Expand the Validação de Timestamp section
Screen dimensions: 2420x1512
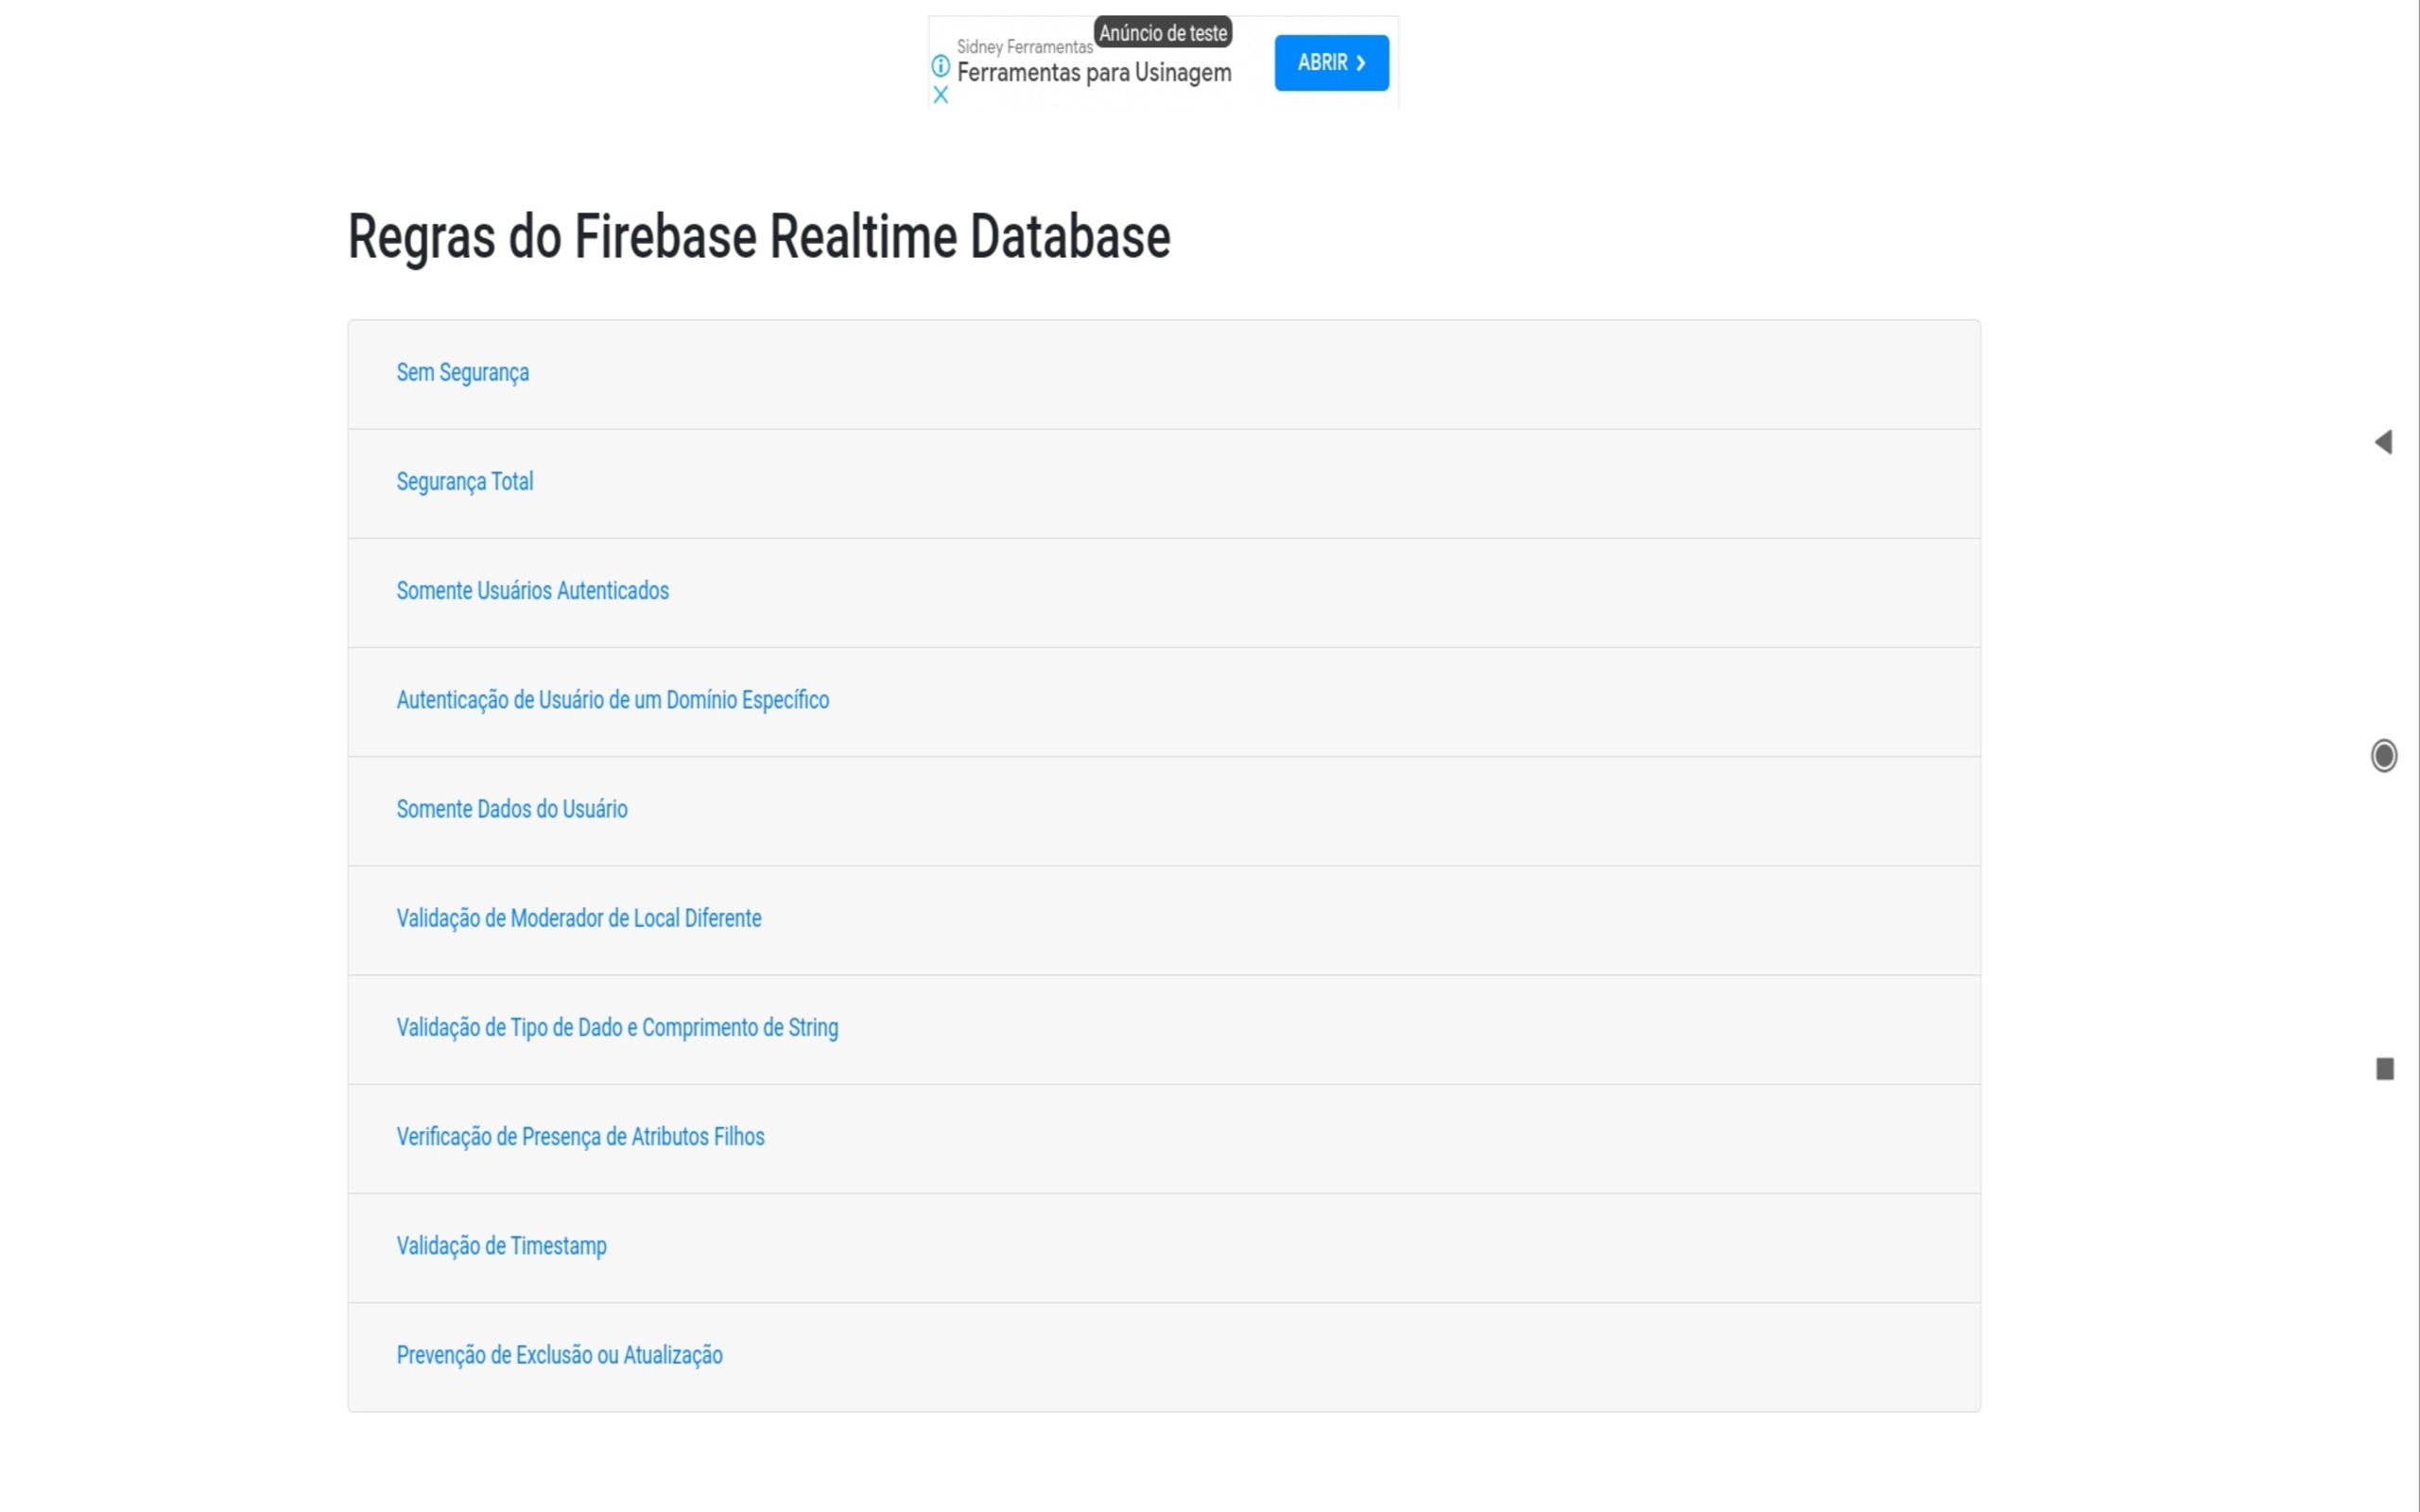pyautogui.click(x=501, y=1246)
